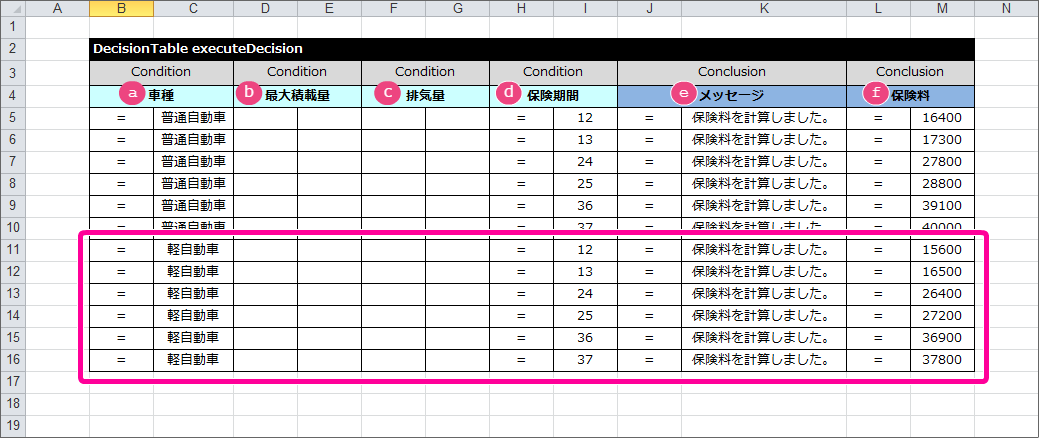Screen dimensions: 1039x438
Task: Click the select-all corner of the sheet
Action: click(x=13, y=8)
